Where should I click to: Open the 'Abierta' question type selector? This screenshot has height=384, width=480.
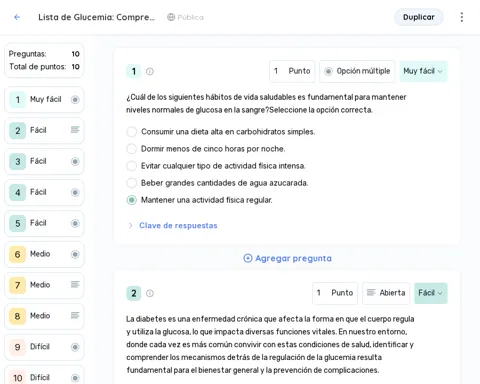(x=386, y=293)
